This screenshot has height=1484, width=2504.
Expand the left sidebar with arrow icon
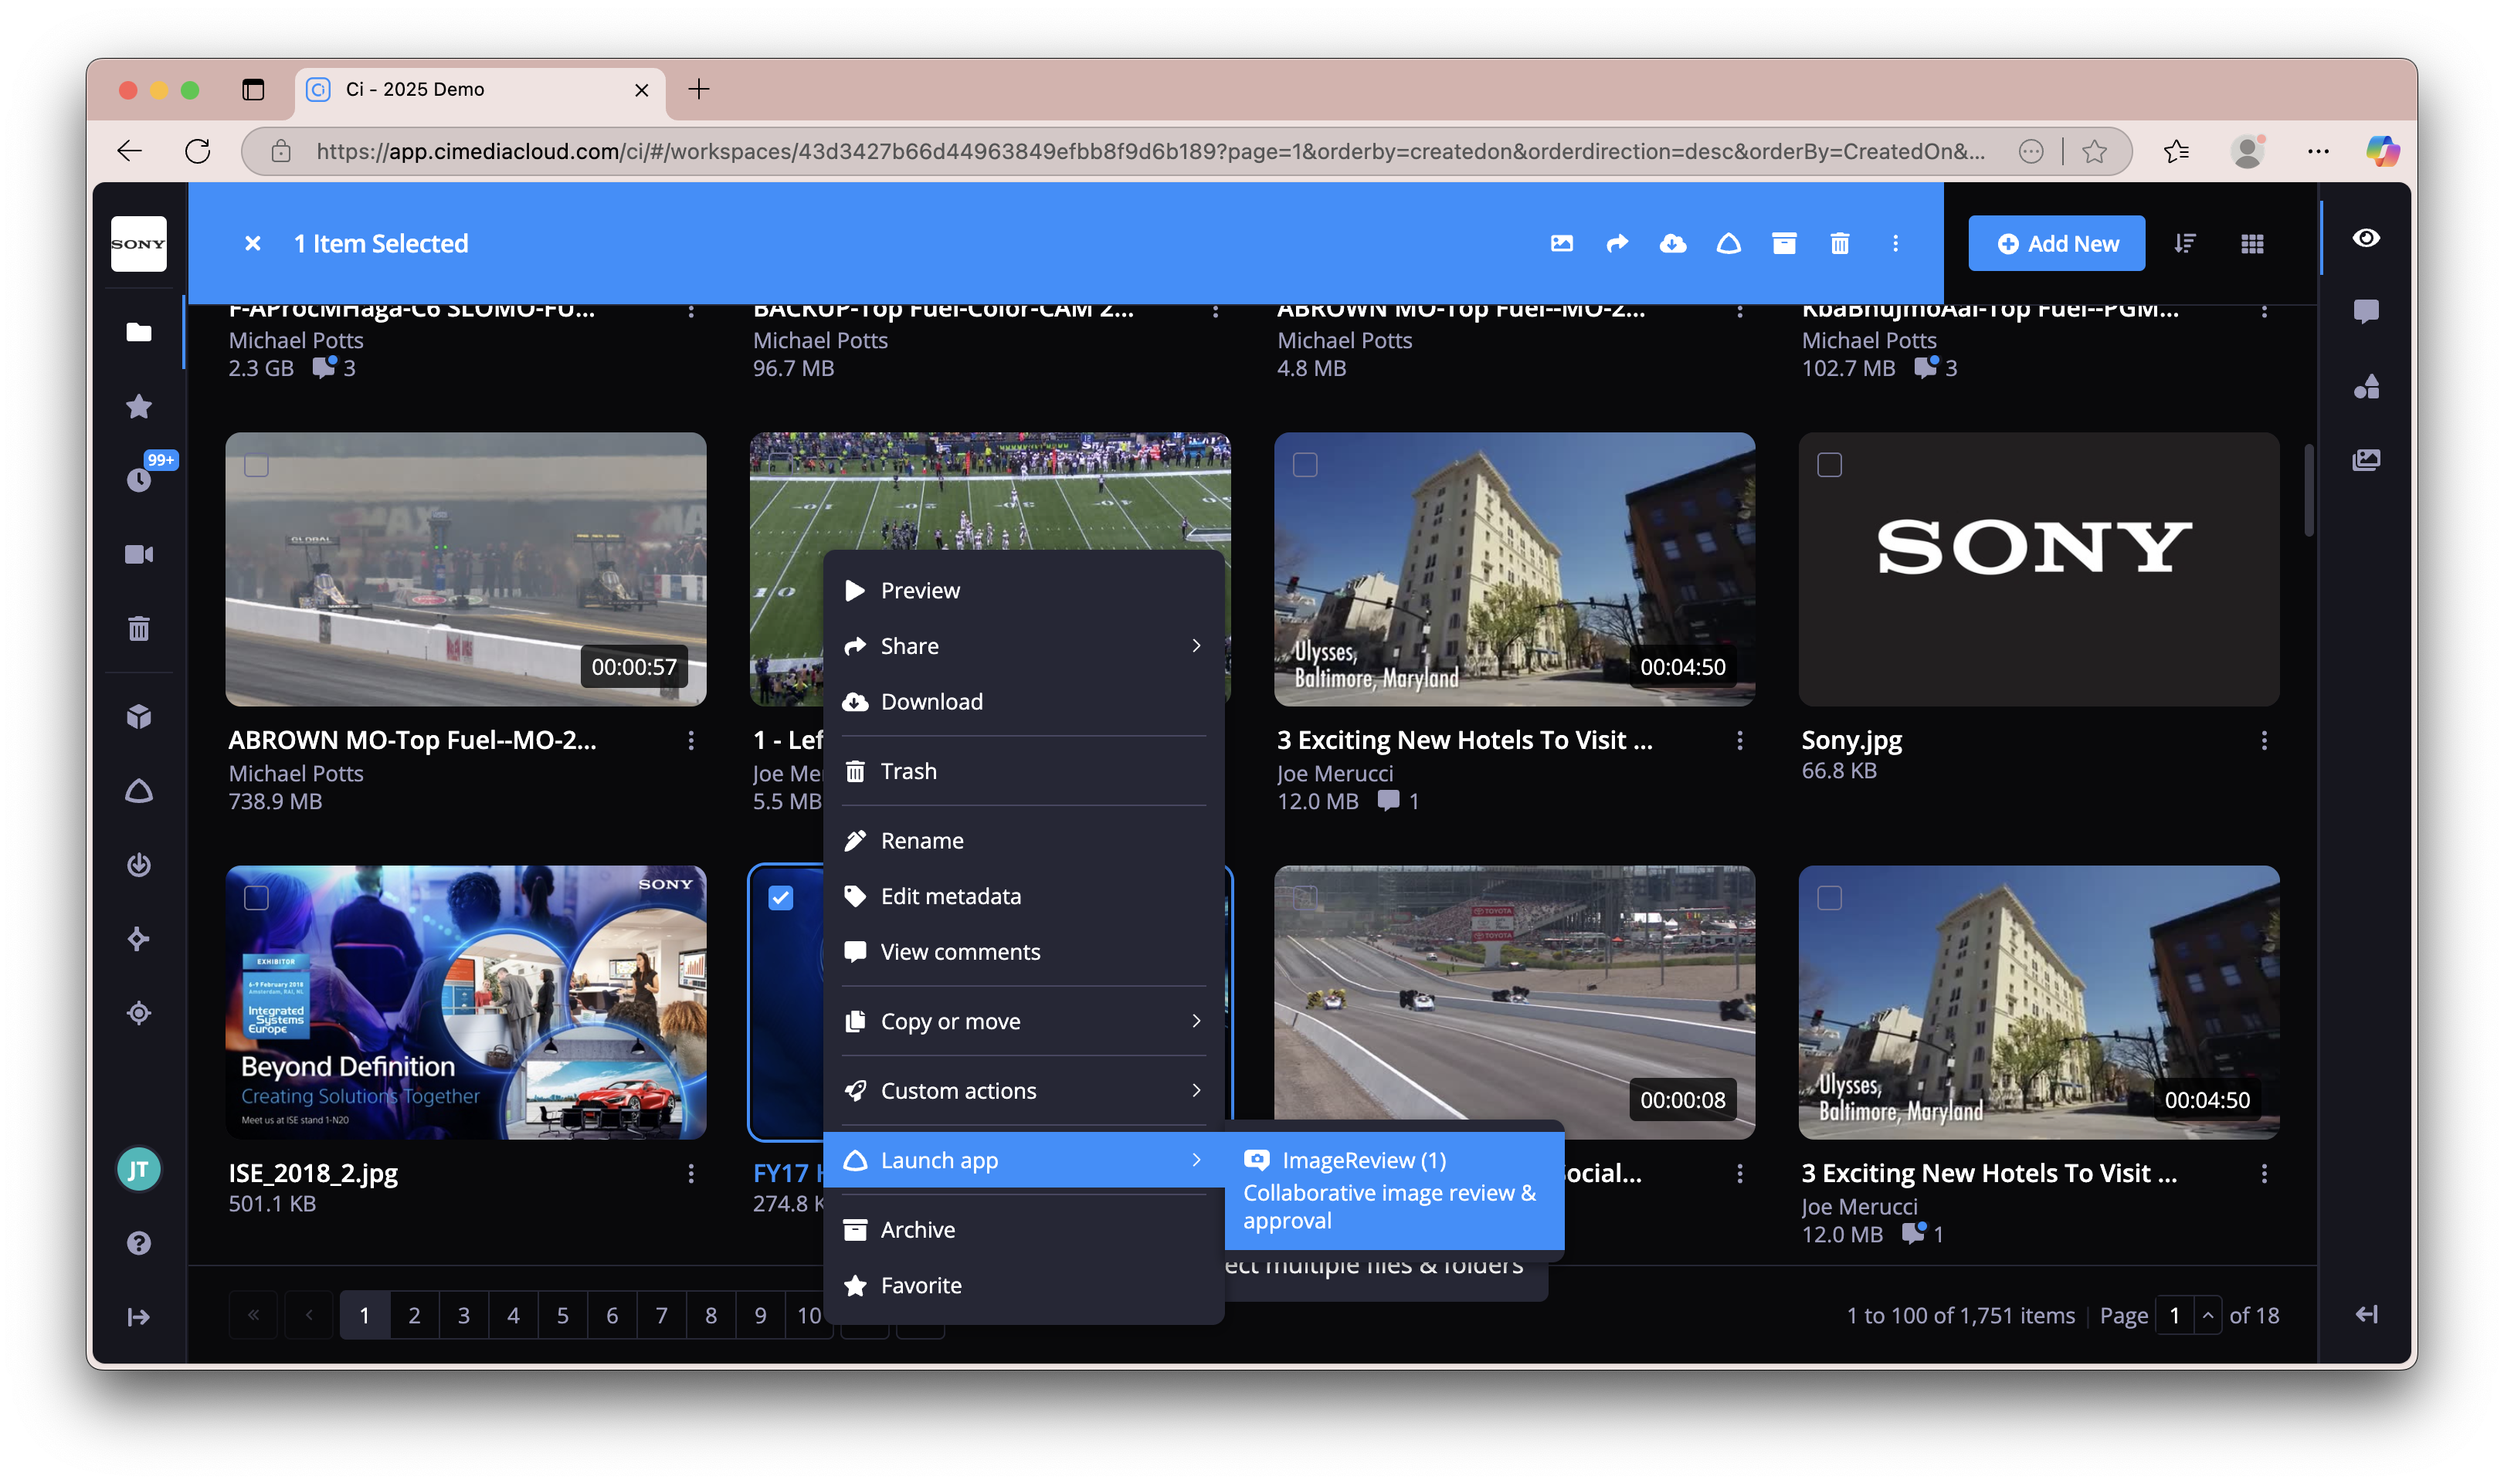[139, 1317]
